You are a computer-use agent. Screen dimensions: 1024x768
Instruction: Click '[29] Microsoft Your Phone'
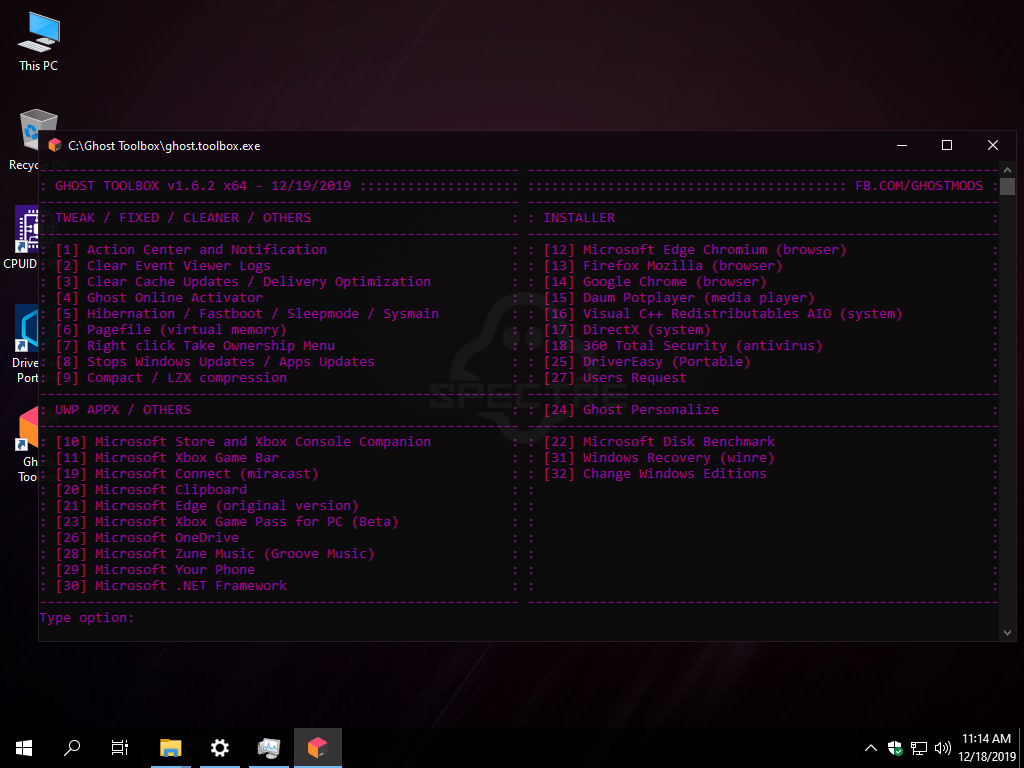coord(155,569)
